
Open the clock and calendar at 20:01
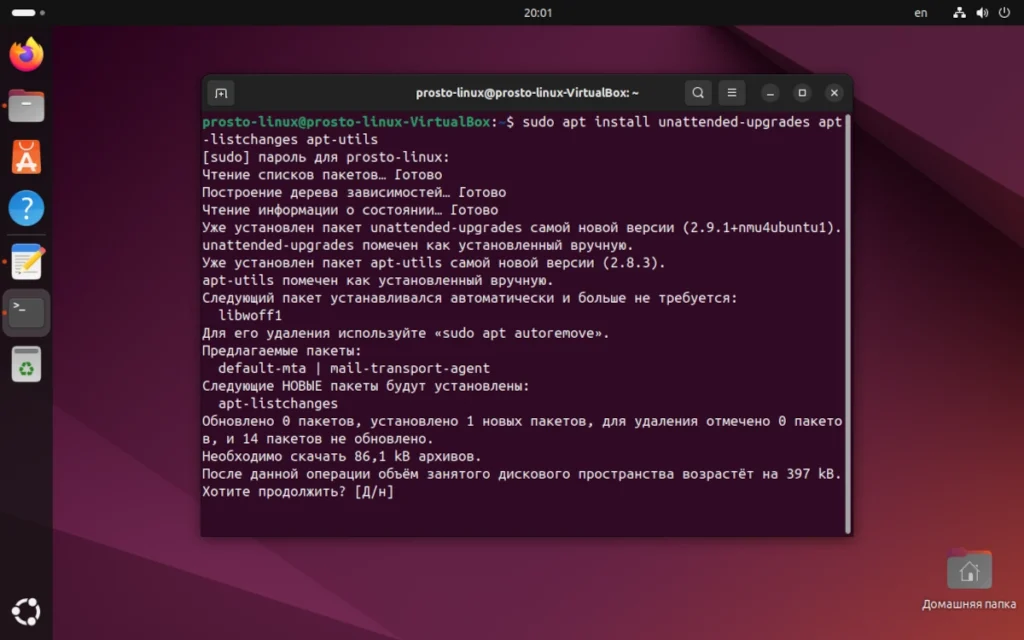point(537,12)
